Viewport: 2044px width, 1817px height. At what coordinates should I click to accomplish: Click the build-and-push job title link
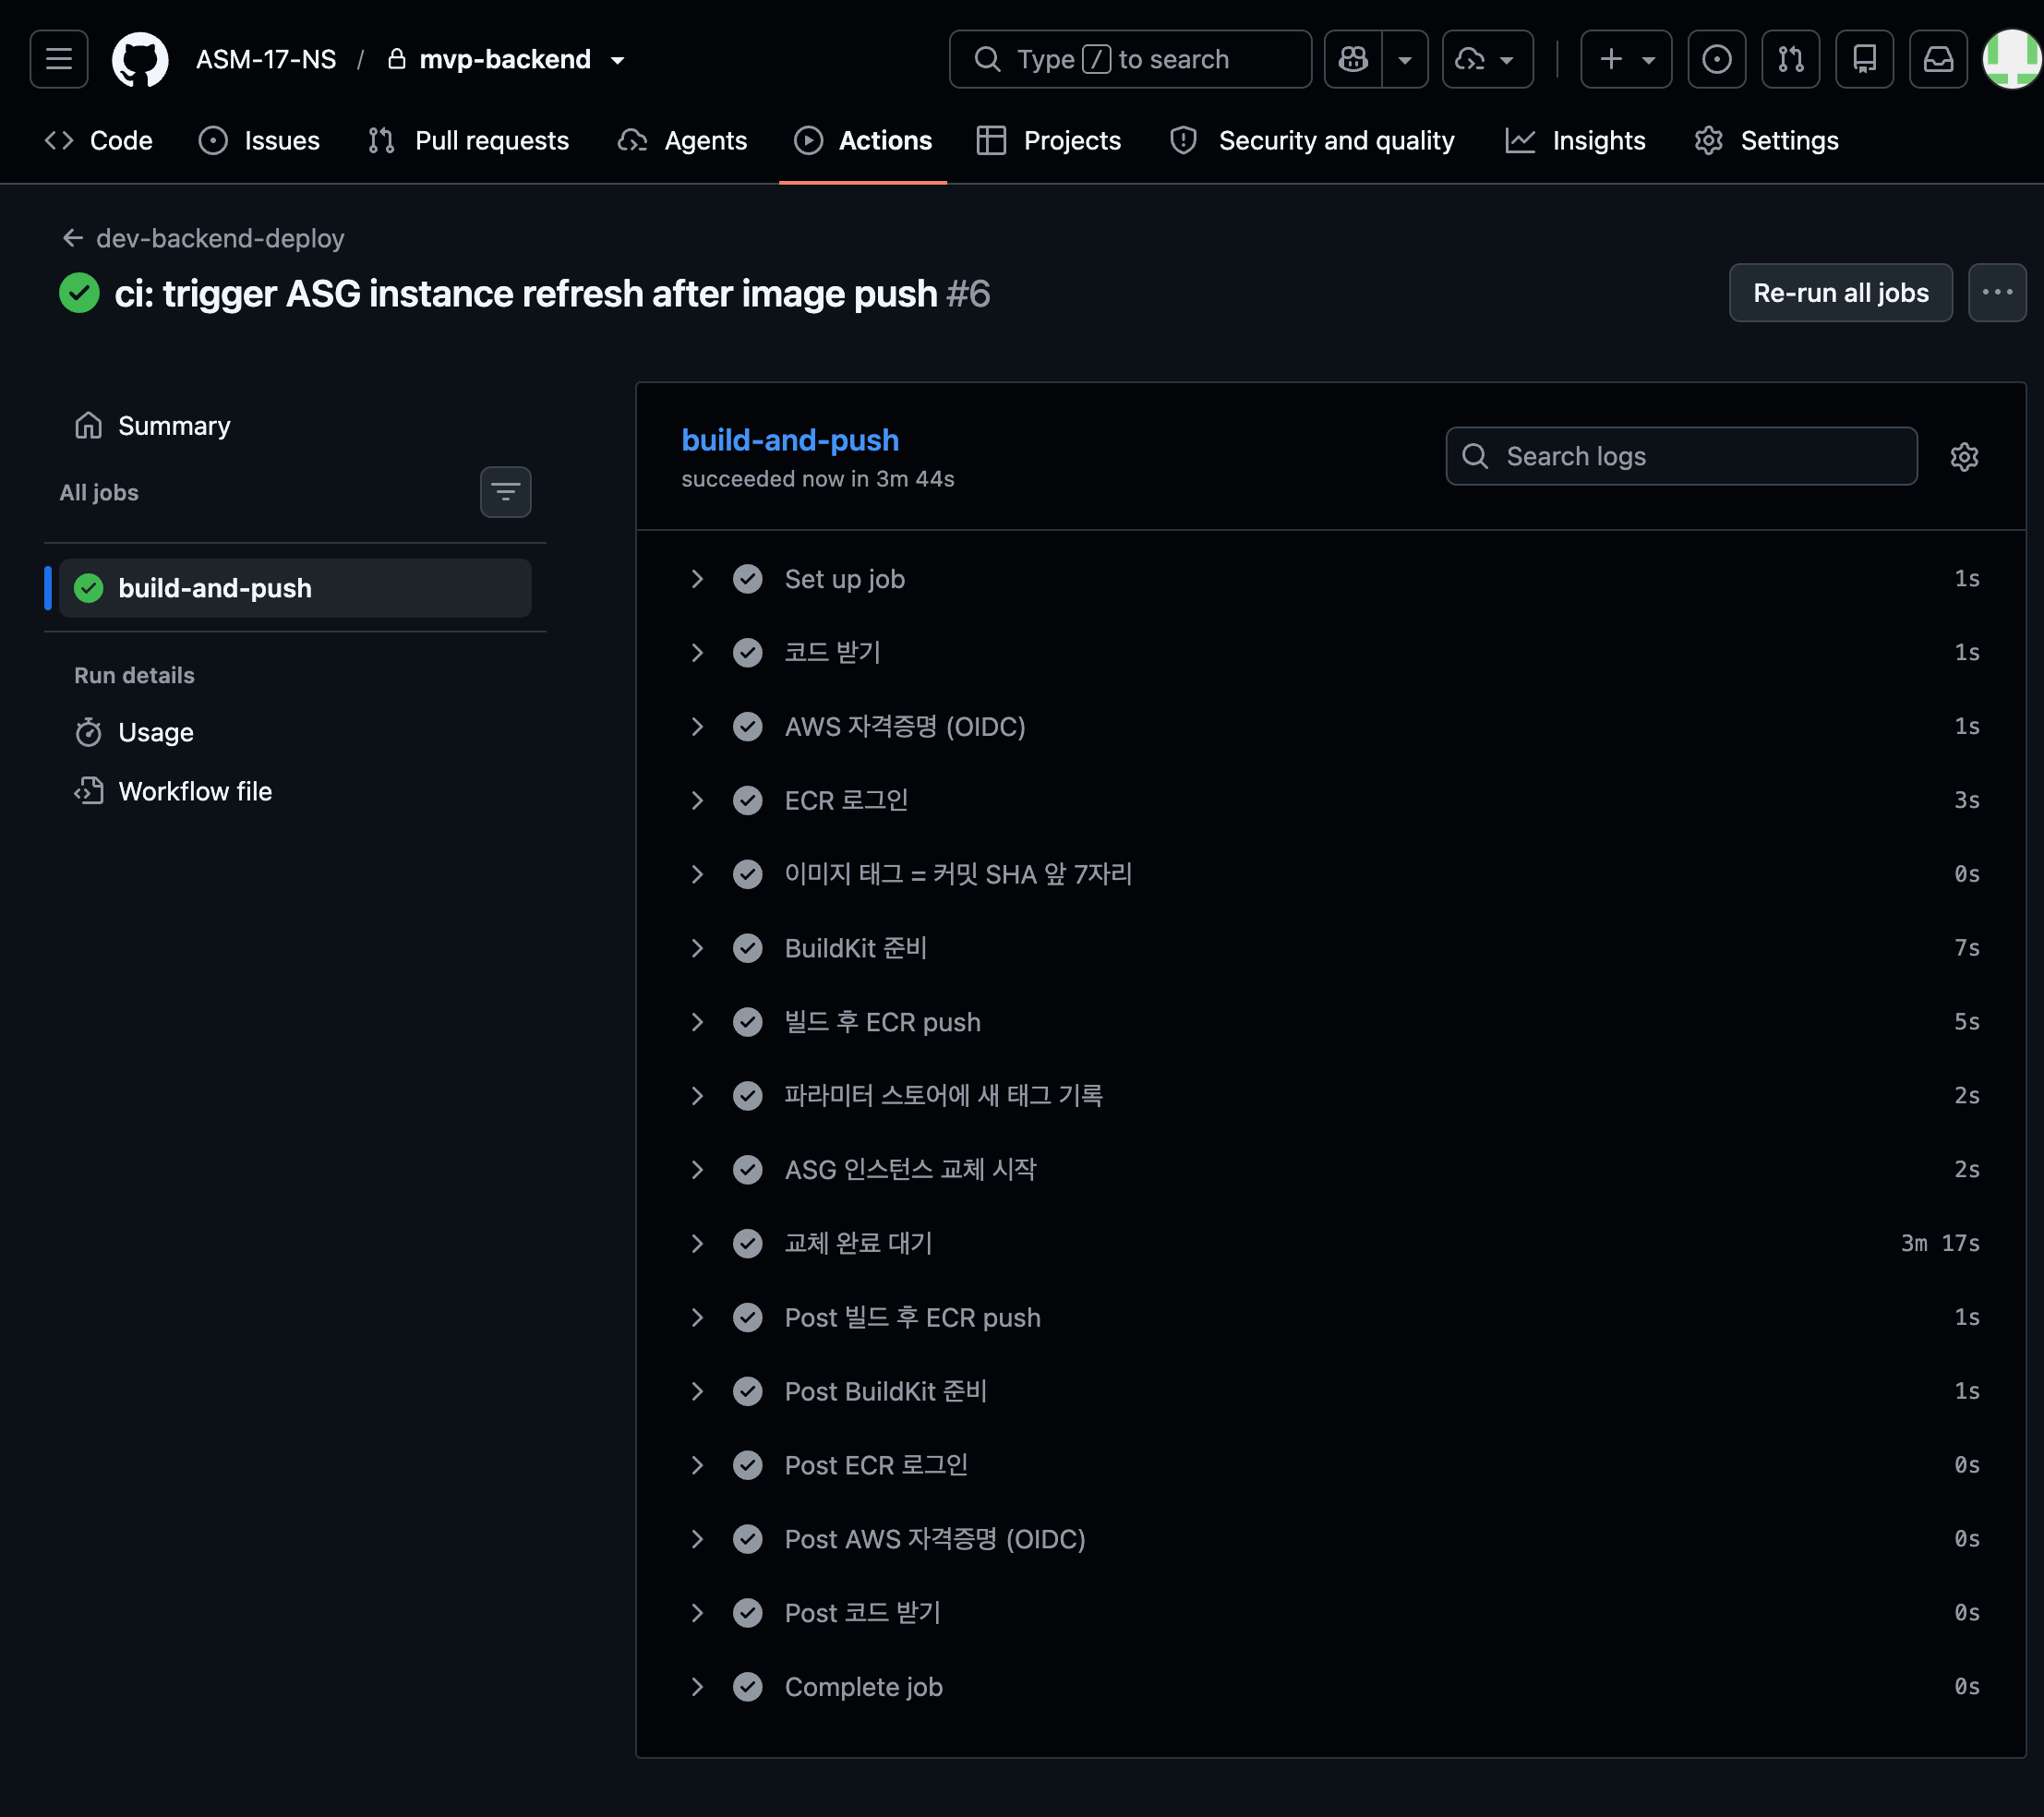(x=790, y=440)
